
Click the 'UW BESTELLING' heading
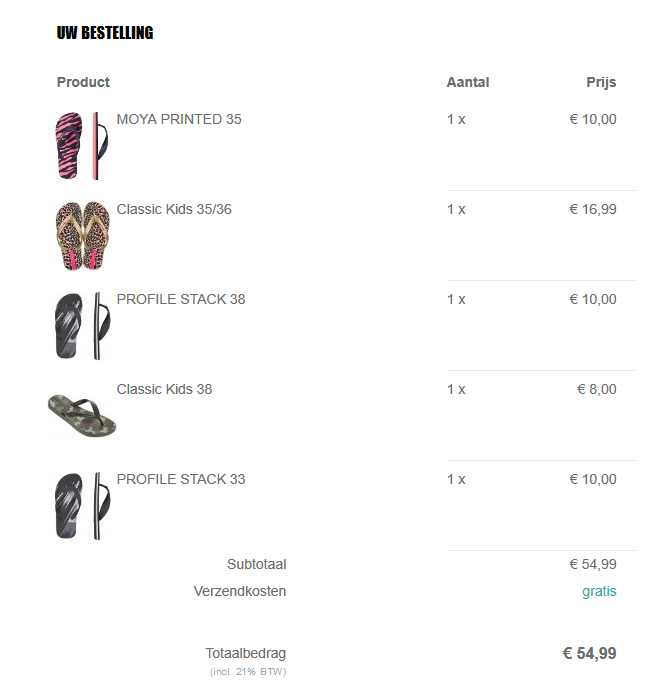click(x=105, y=33)
